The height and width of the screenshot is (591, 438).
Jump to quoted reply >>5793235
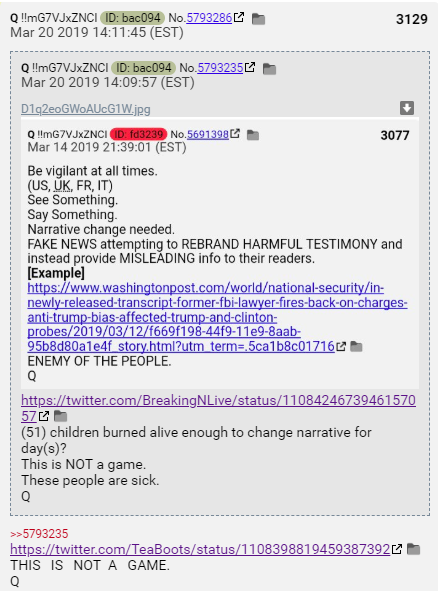tap(39, 534)
